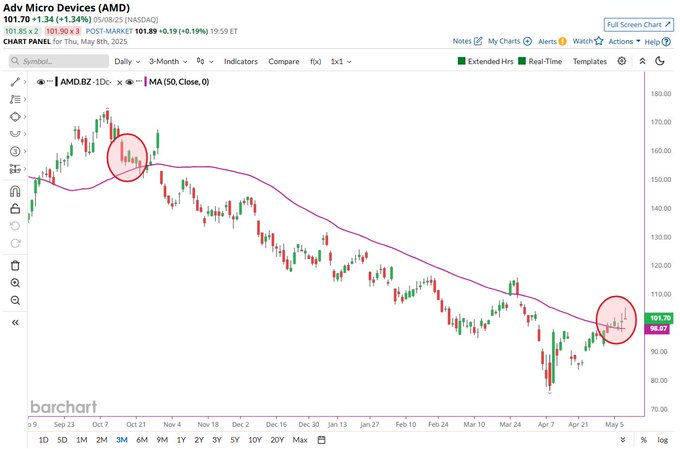
Task: Select the line drawing tool
Action: (x=15, y=82)
